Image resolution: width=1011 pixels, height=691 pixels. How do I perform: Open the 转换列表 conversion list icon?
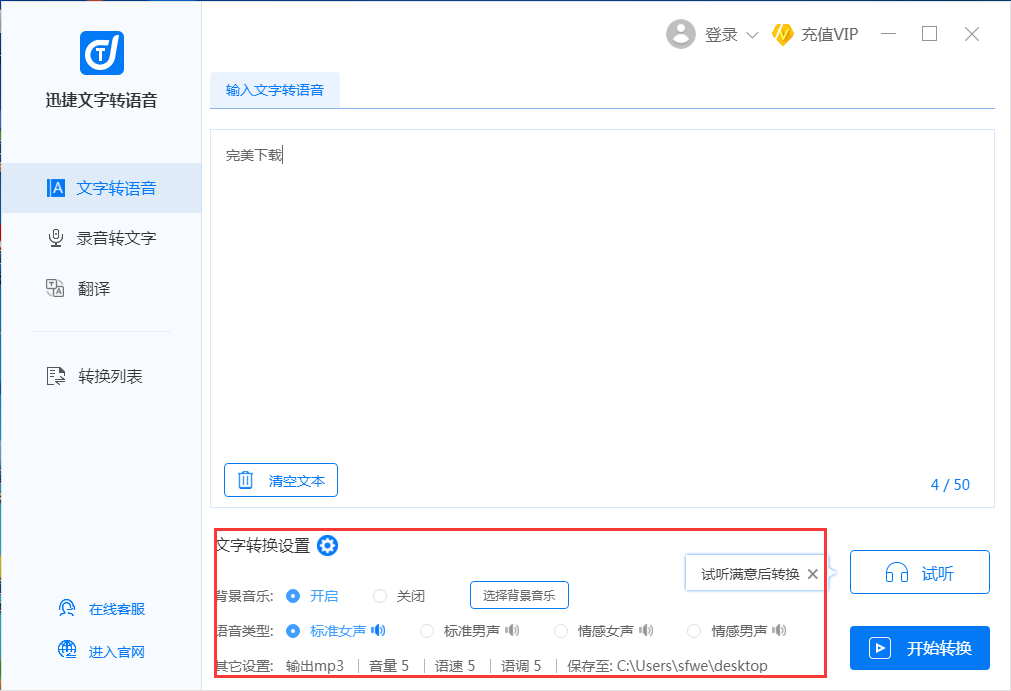click(57, 375)
